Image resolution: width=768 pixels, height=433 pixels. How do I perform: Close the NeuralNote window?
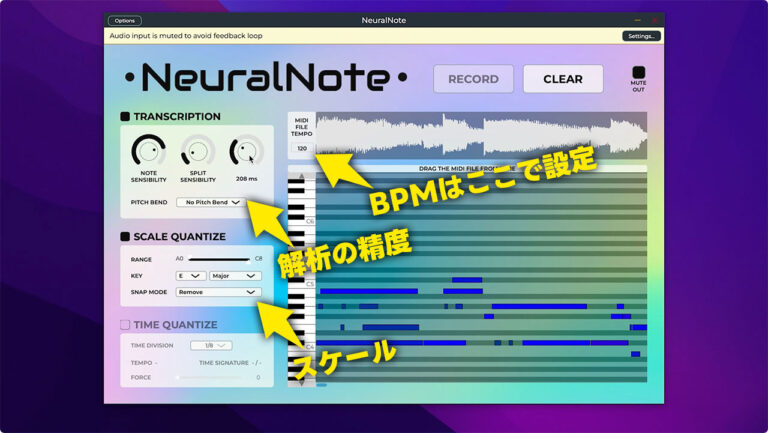(x=654, y=20)
